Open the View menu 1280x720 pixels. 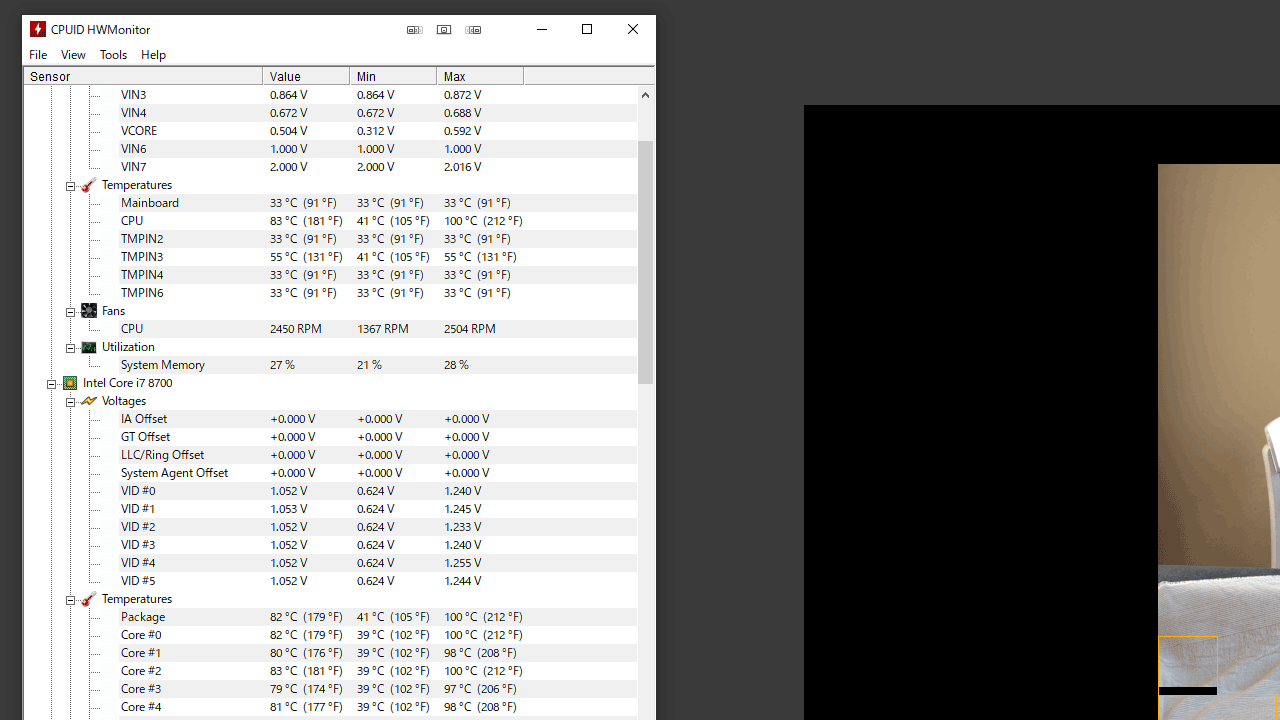(73, 55)
